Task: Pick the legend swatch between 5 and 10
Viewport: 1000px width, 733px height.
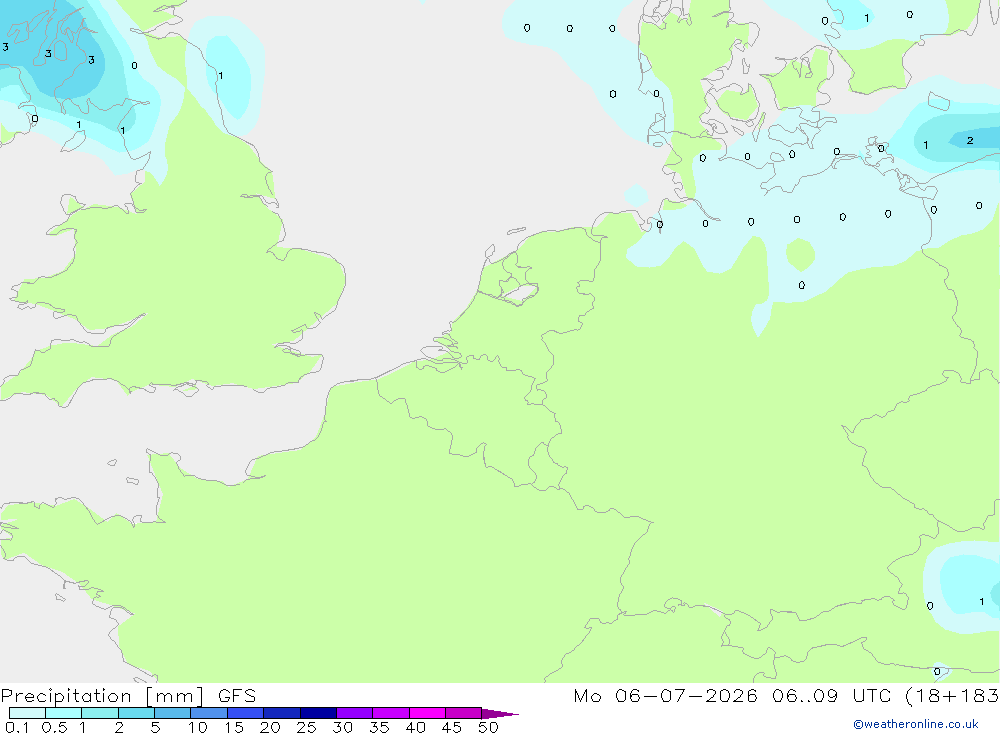Action: click(x=173, y=713)
